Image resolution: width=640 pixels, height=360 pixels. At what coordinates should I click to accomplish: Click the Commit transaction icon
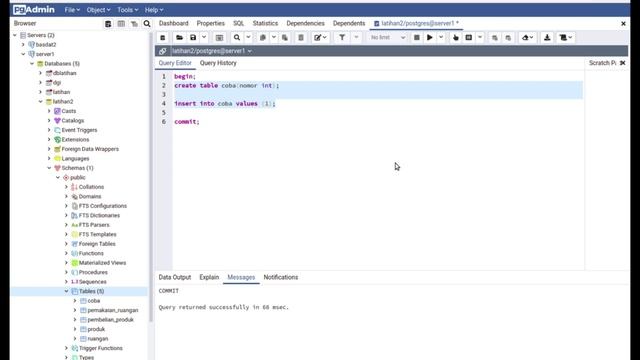[495, 38]
